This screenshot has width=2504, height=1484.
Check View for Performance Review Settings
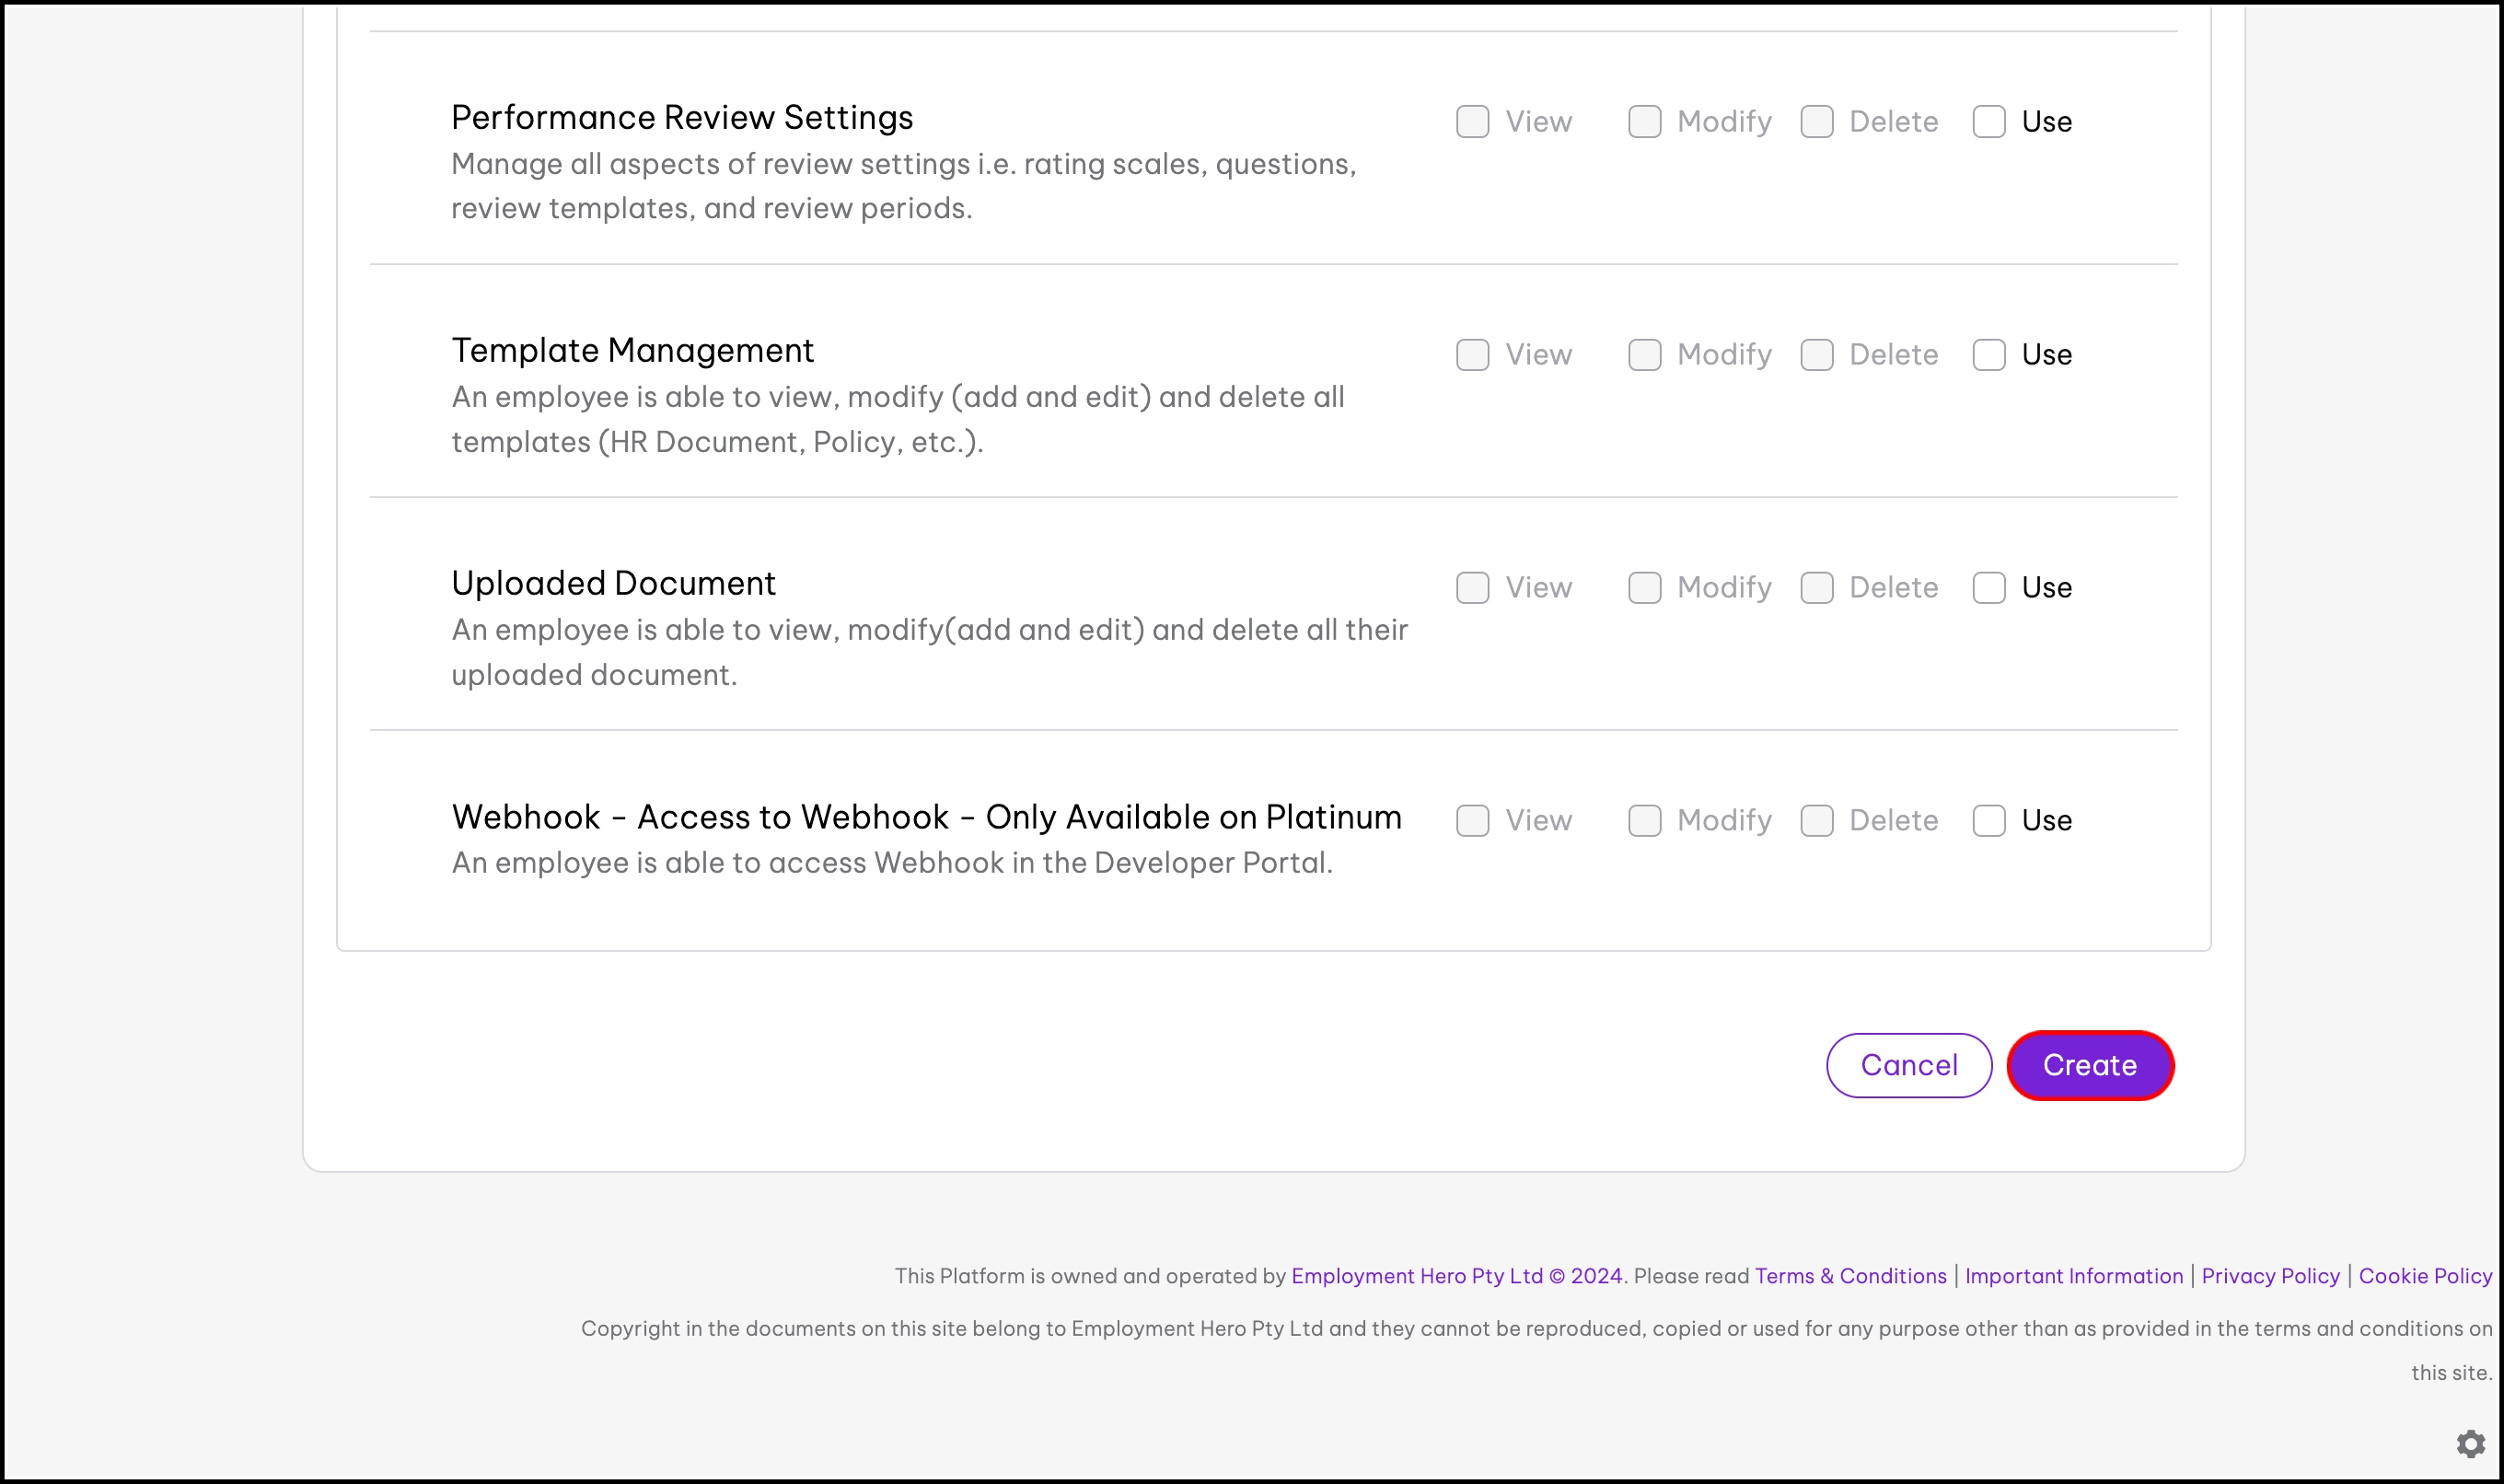[x=1472, y=122]
